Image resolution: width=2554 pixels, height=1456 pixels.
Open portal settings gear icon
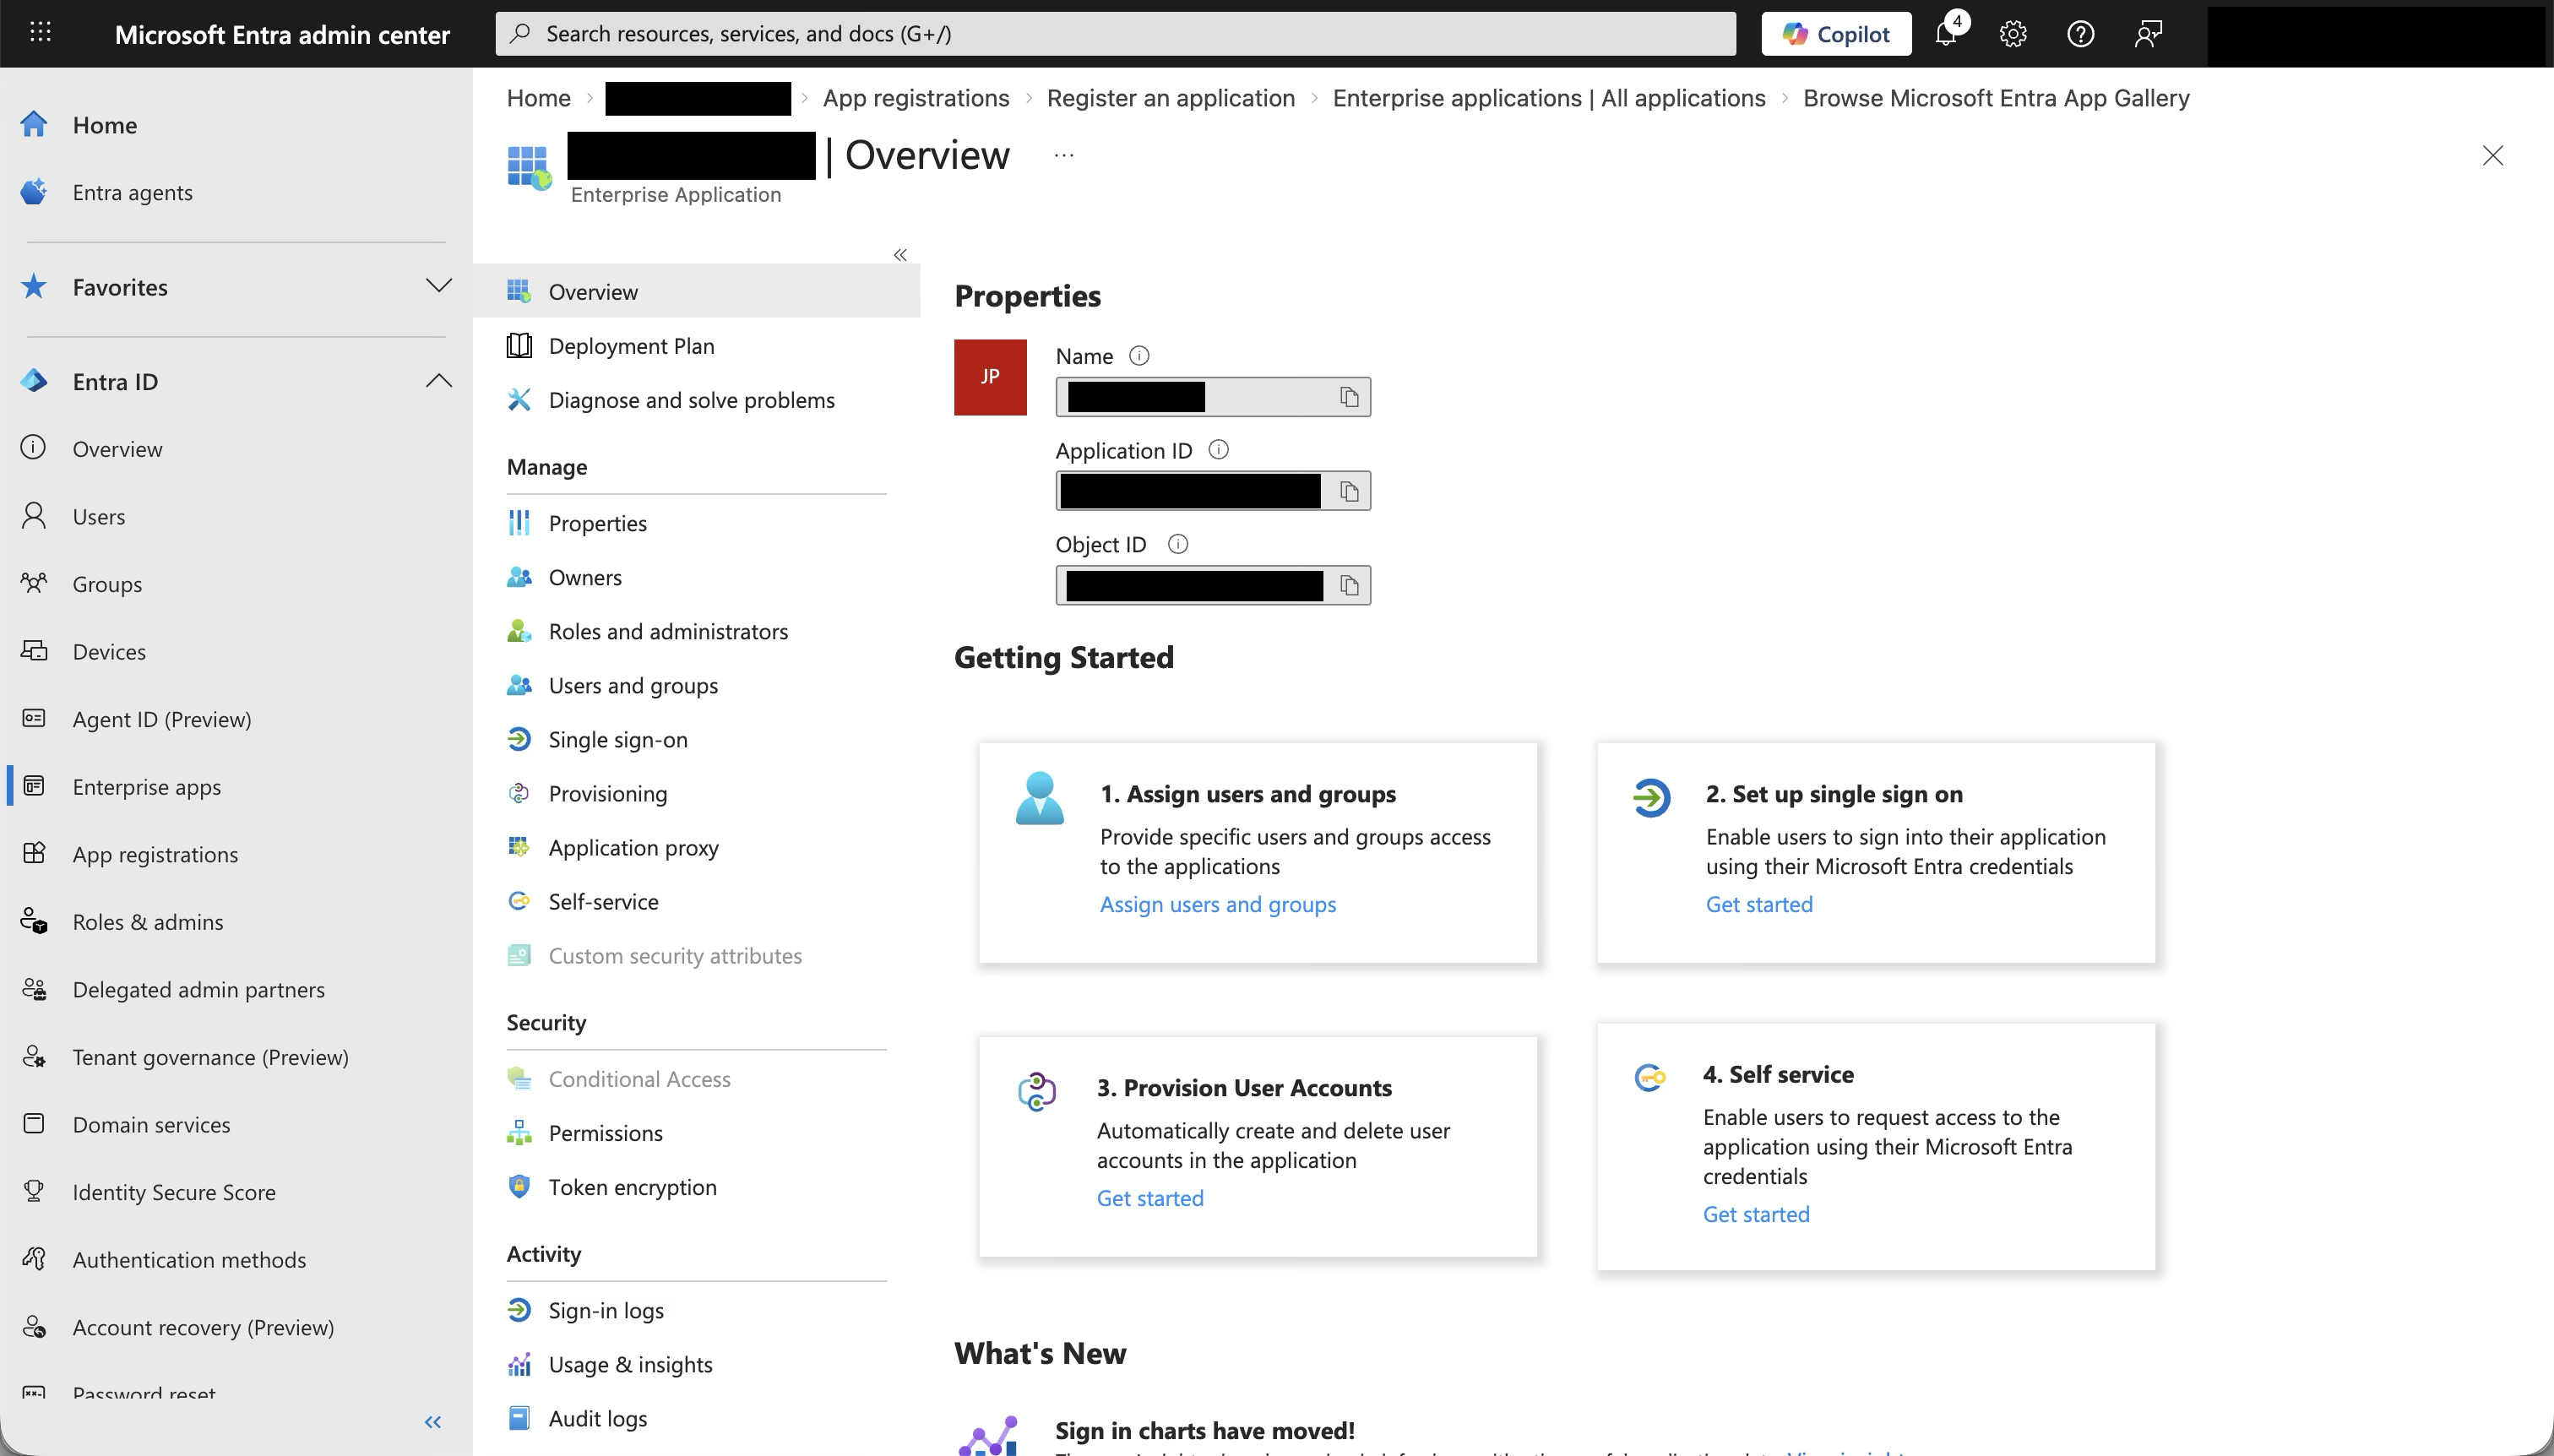[x=2013, y=34]
